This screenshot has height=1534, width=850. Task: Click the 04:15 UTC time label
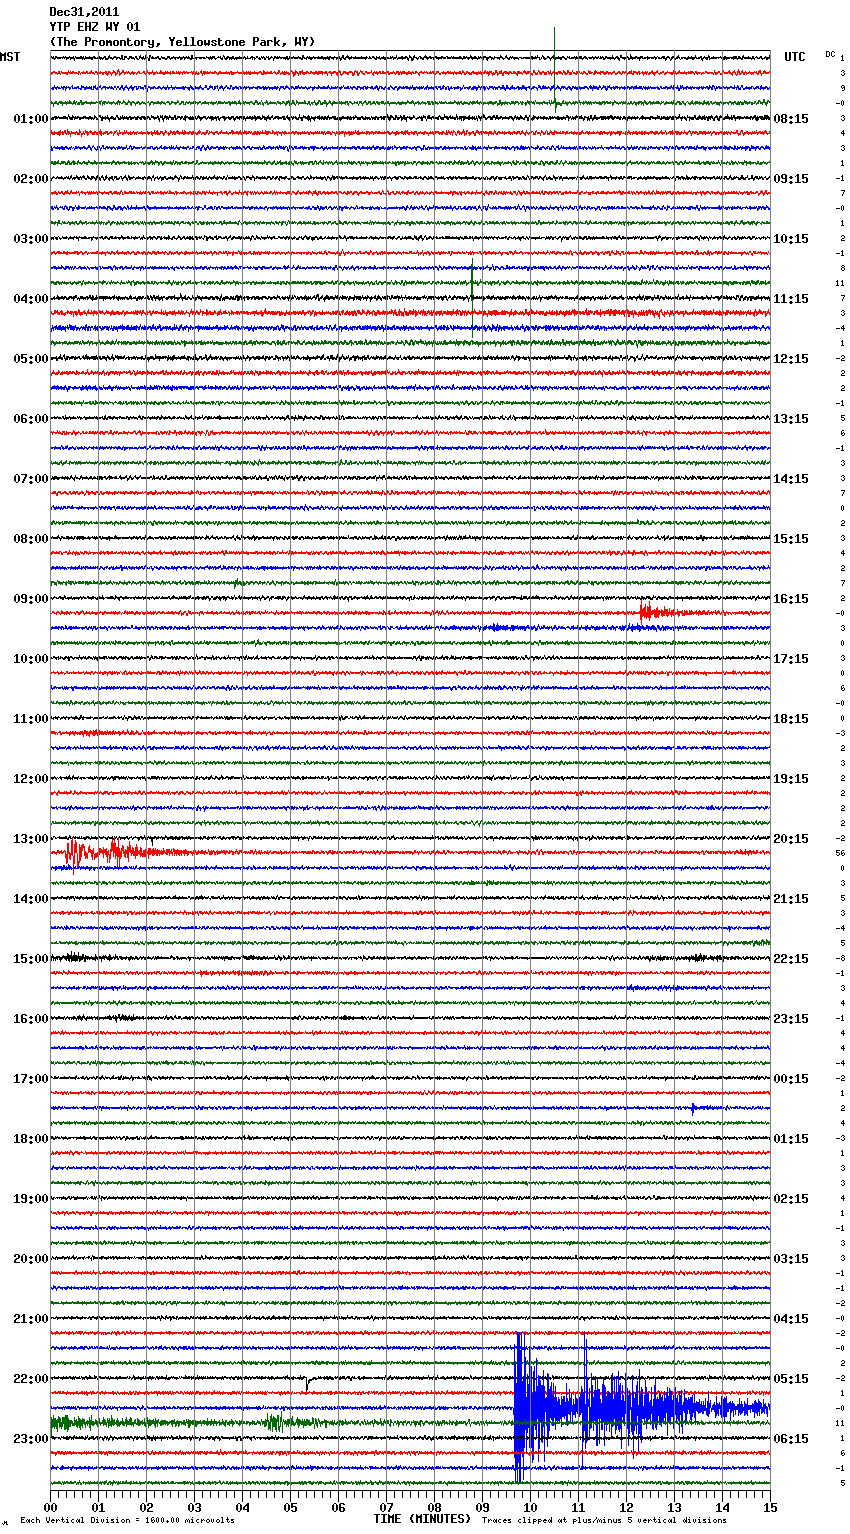pyautogui.click(x=791, y=1319)
